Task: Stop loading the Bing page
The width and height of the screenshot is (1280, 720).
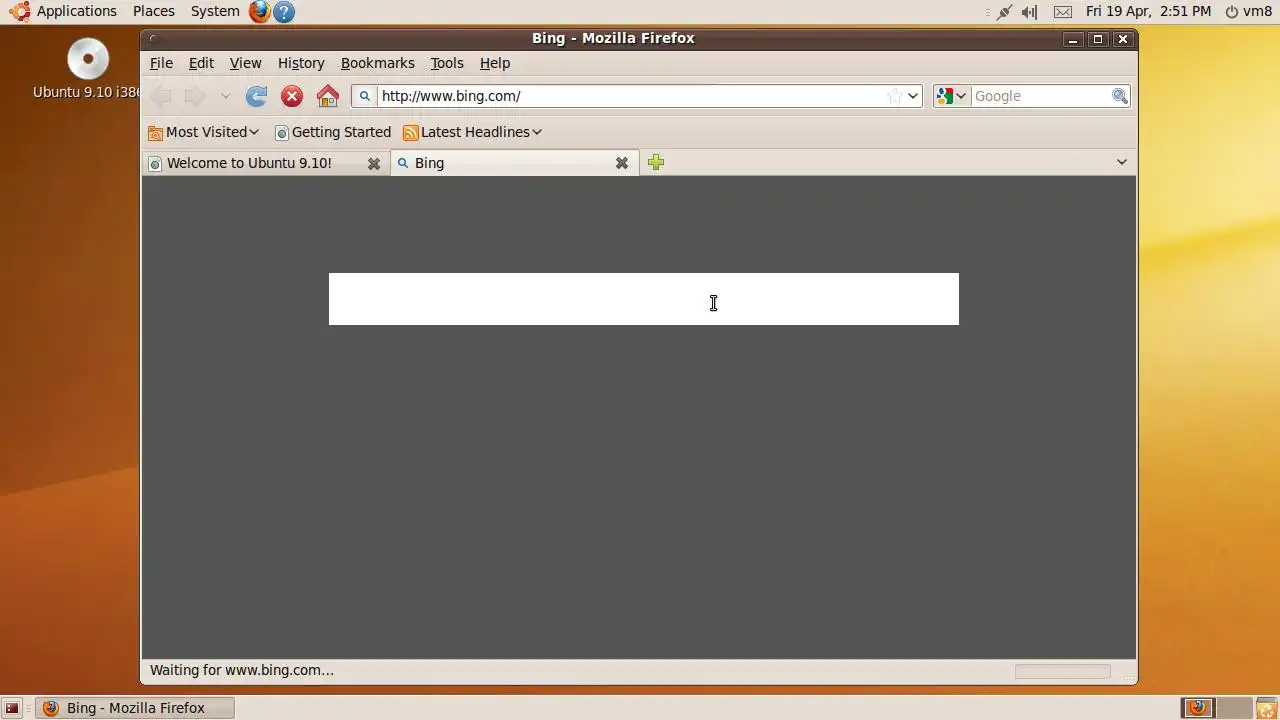Action: tap(292, 96)
